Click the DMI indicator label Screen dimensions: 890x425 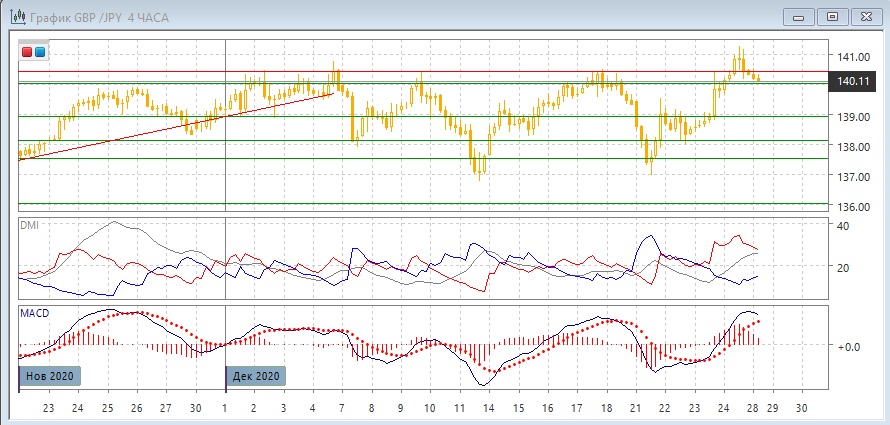coord(29,225)
